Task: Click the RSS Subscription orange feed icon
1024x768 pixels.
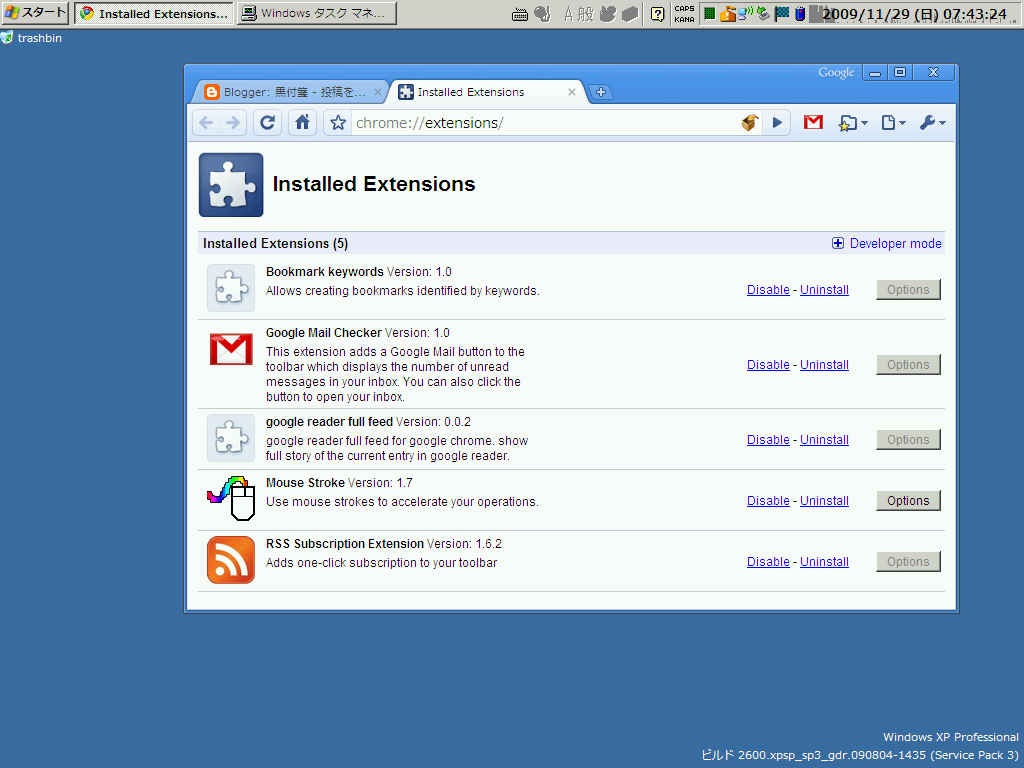Action: pyautogui.click(x=231, y=560)
